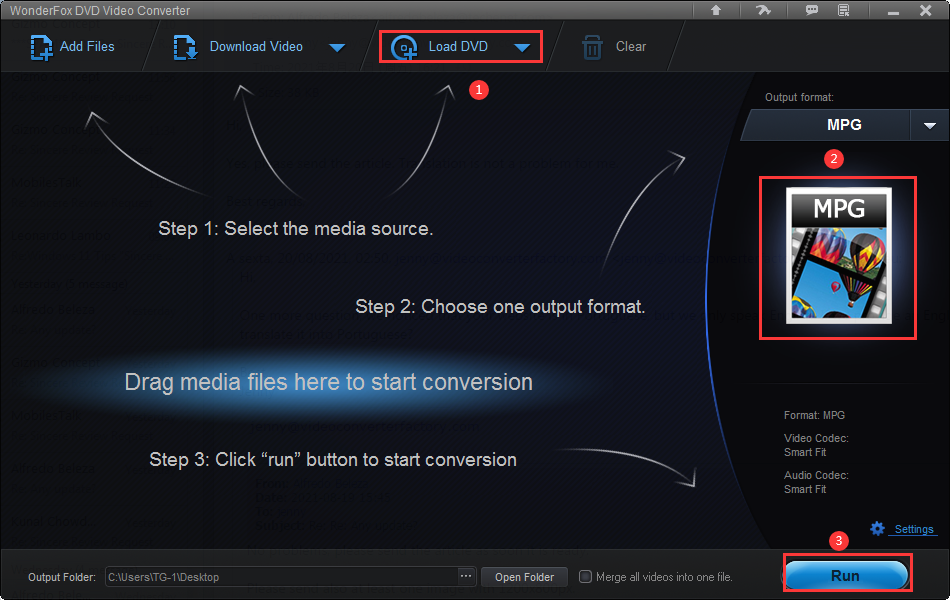Open the feedback speech bubble icon
The image size is (950, 600).
click(x=812, y=10)
